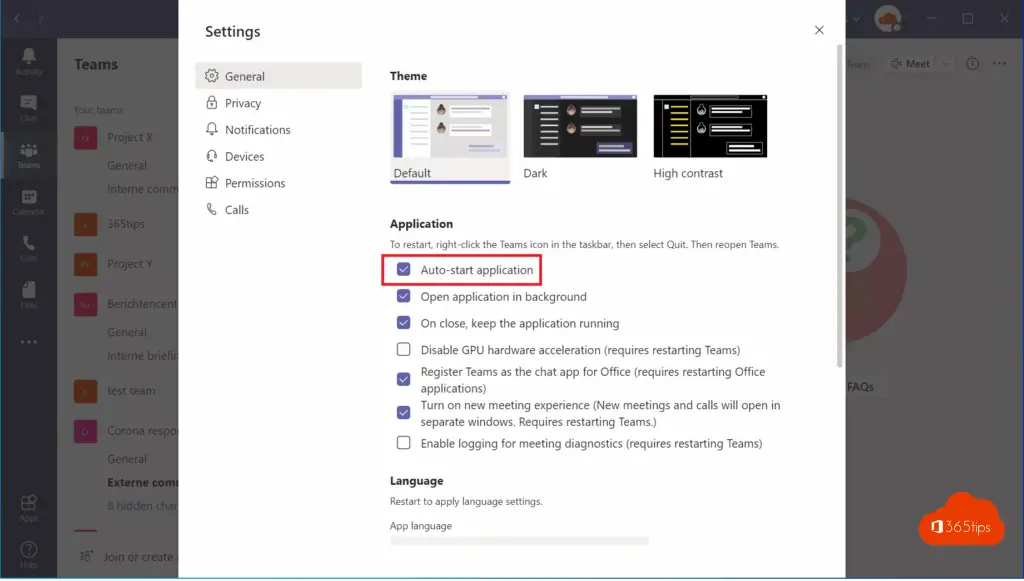Viewport: 1024px width, 581px height.
Task: Open General settings section
Action: (x=278, y=76)
